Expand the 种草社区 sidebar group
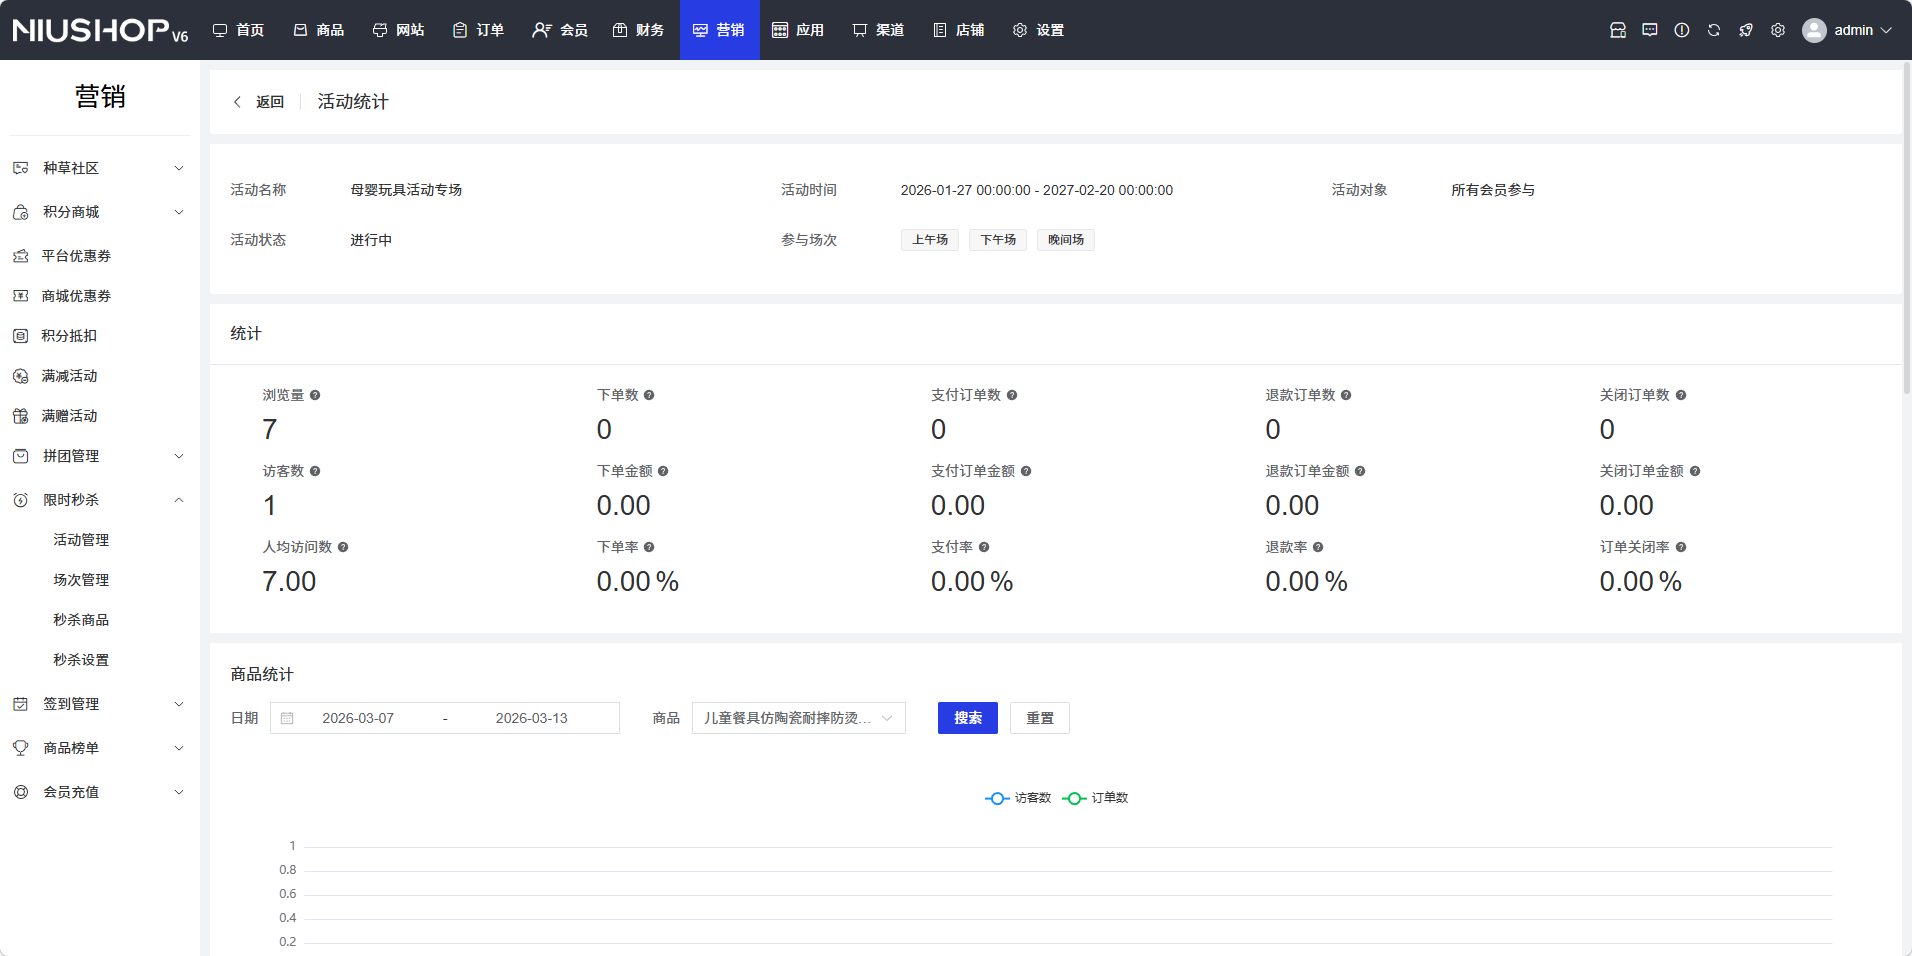1912x956 pixels. [x=98, y=168]
